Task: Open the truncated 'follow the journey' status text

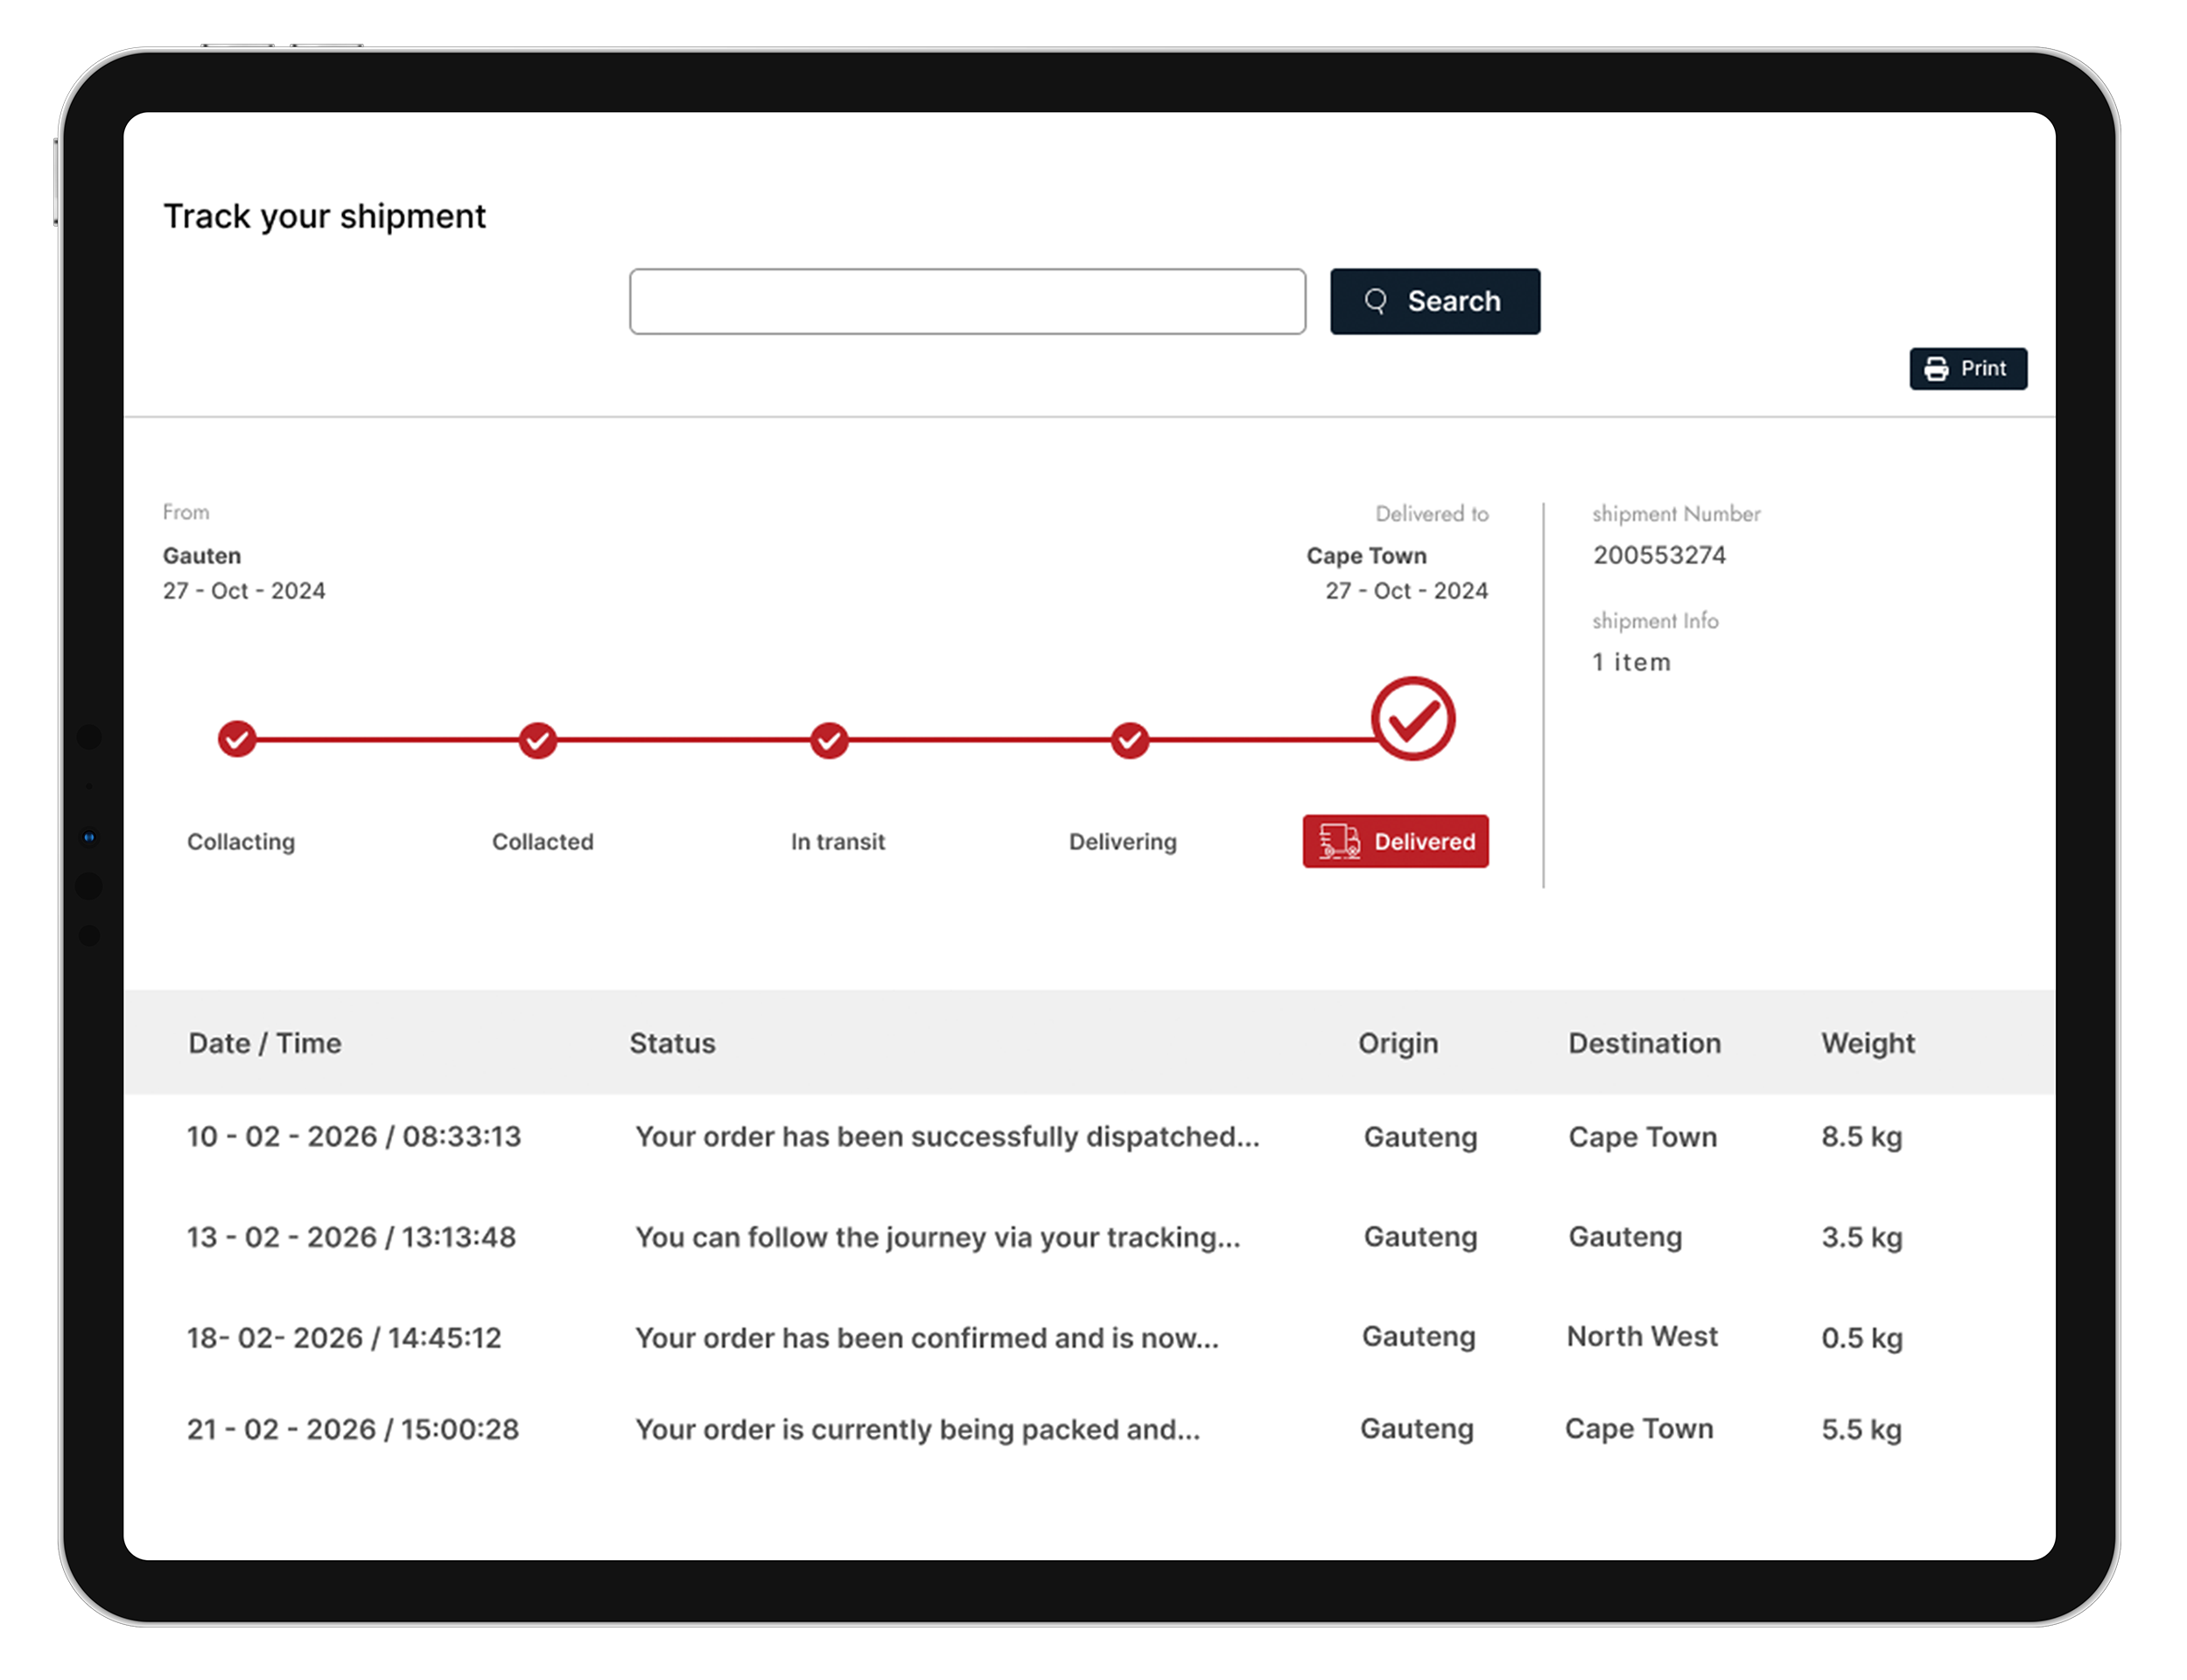Action: click(x=937, y=1237)
